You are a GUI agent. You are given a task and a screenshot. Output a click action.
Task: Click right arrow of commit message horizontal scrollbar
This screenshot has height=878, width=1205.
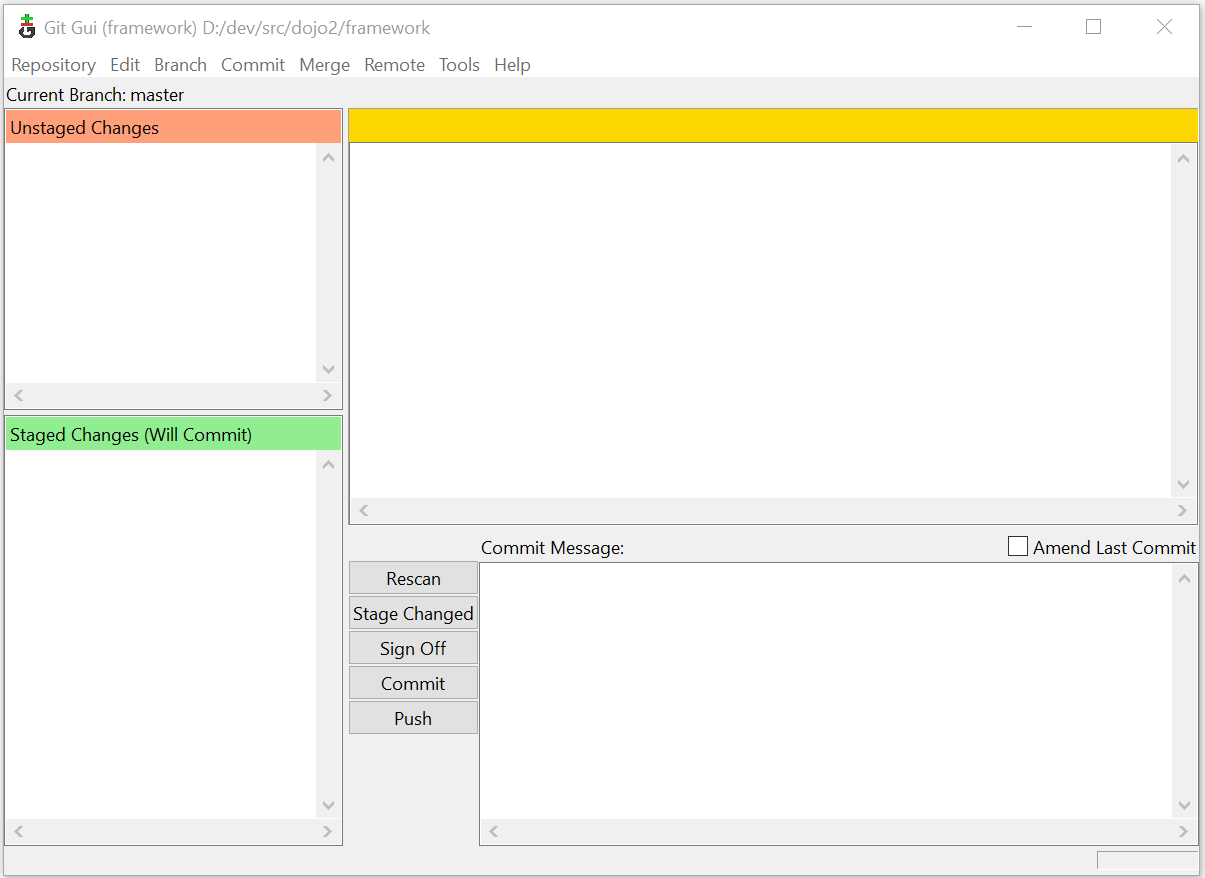(x=1184, y=831)
